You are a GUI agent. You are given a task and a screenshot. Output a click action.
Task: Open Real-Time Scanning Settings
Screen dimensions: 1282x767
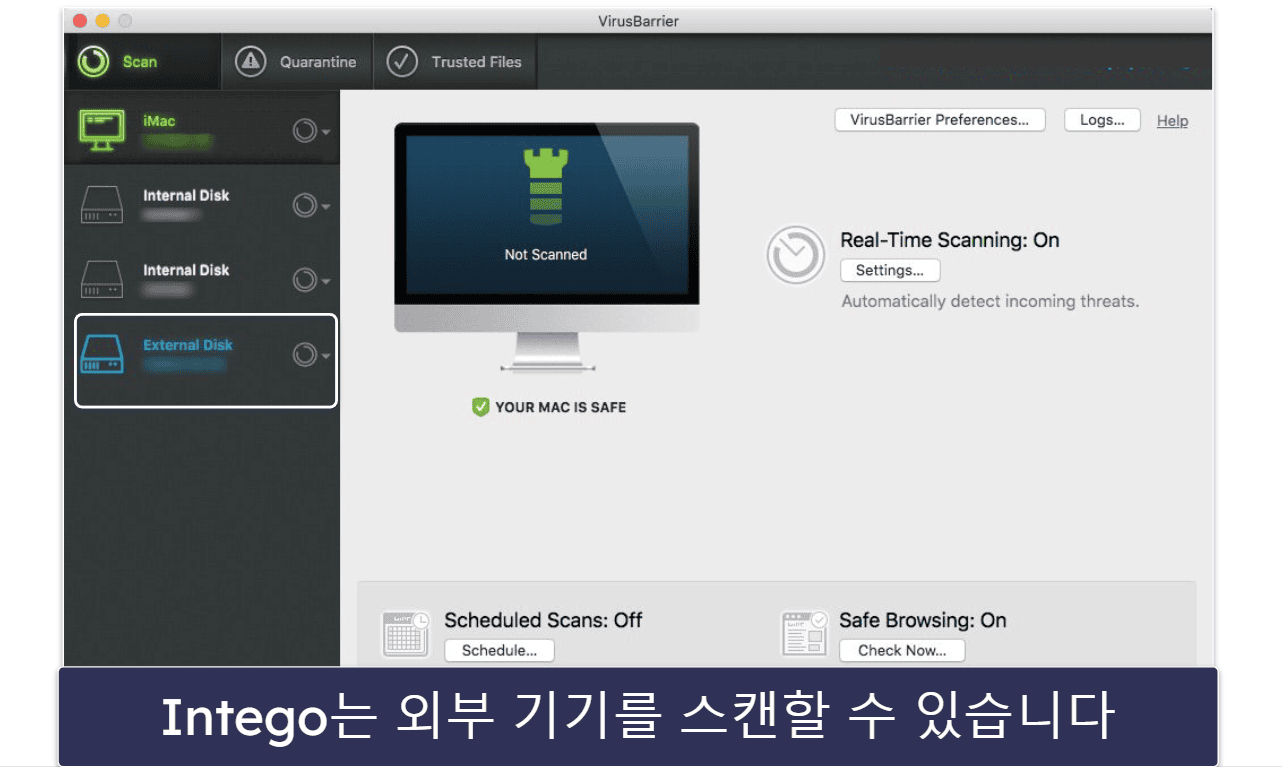click(x=890, y=270)
